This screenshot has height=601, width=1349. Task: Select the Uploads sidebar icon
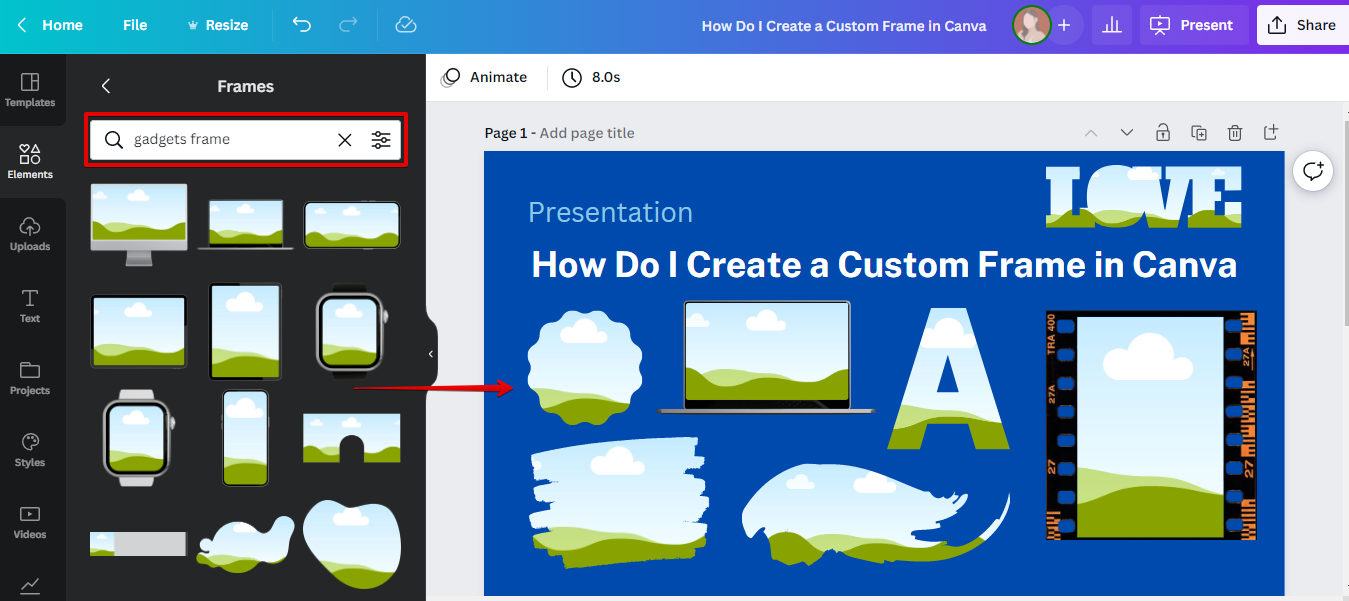30,232
